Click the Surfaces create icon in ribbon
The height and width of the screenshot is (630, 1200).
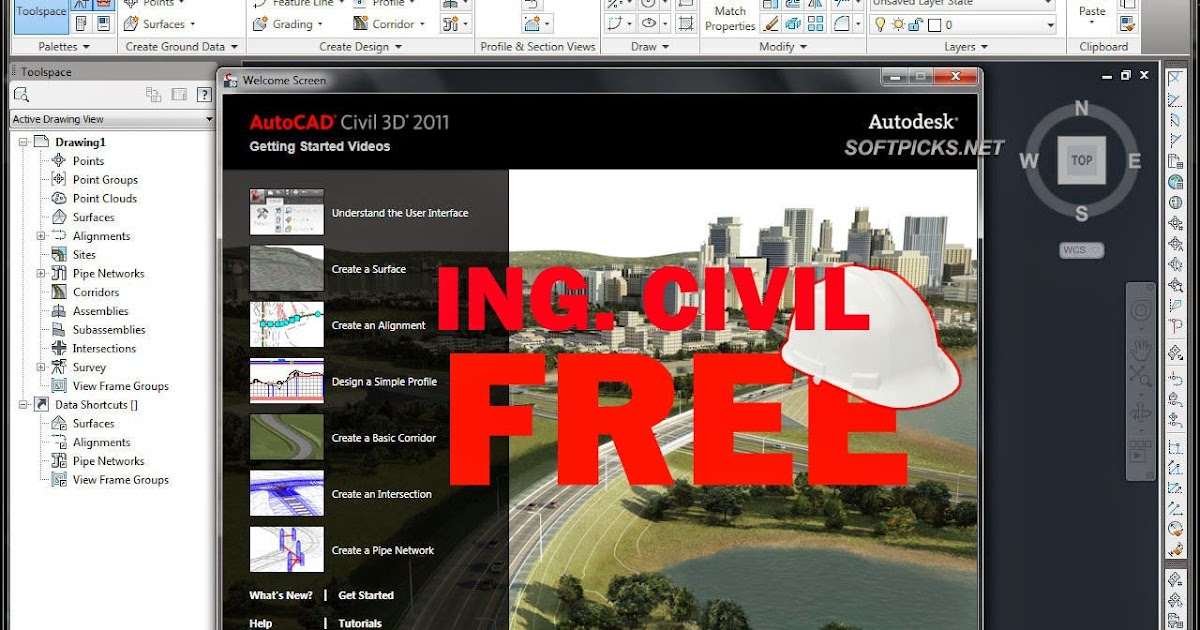click(x=132, y=23)
